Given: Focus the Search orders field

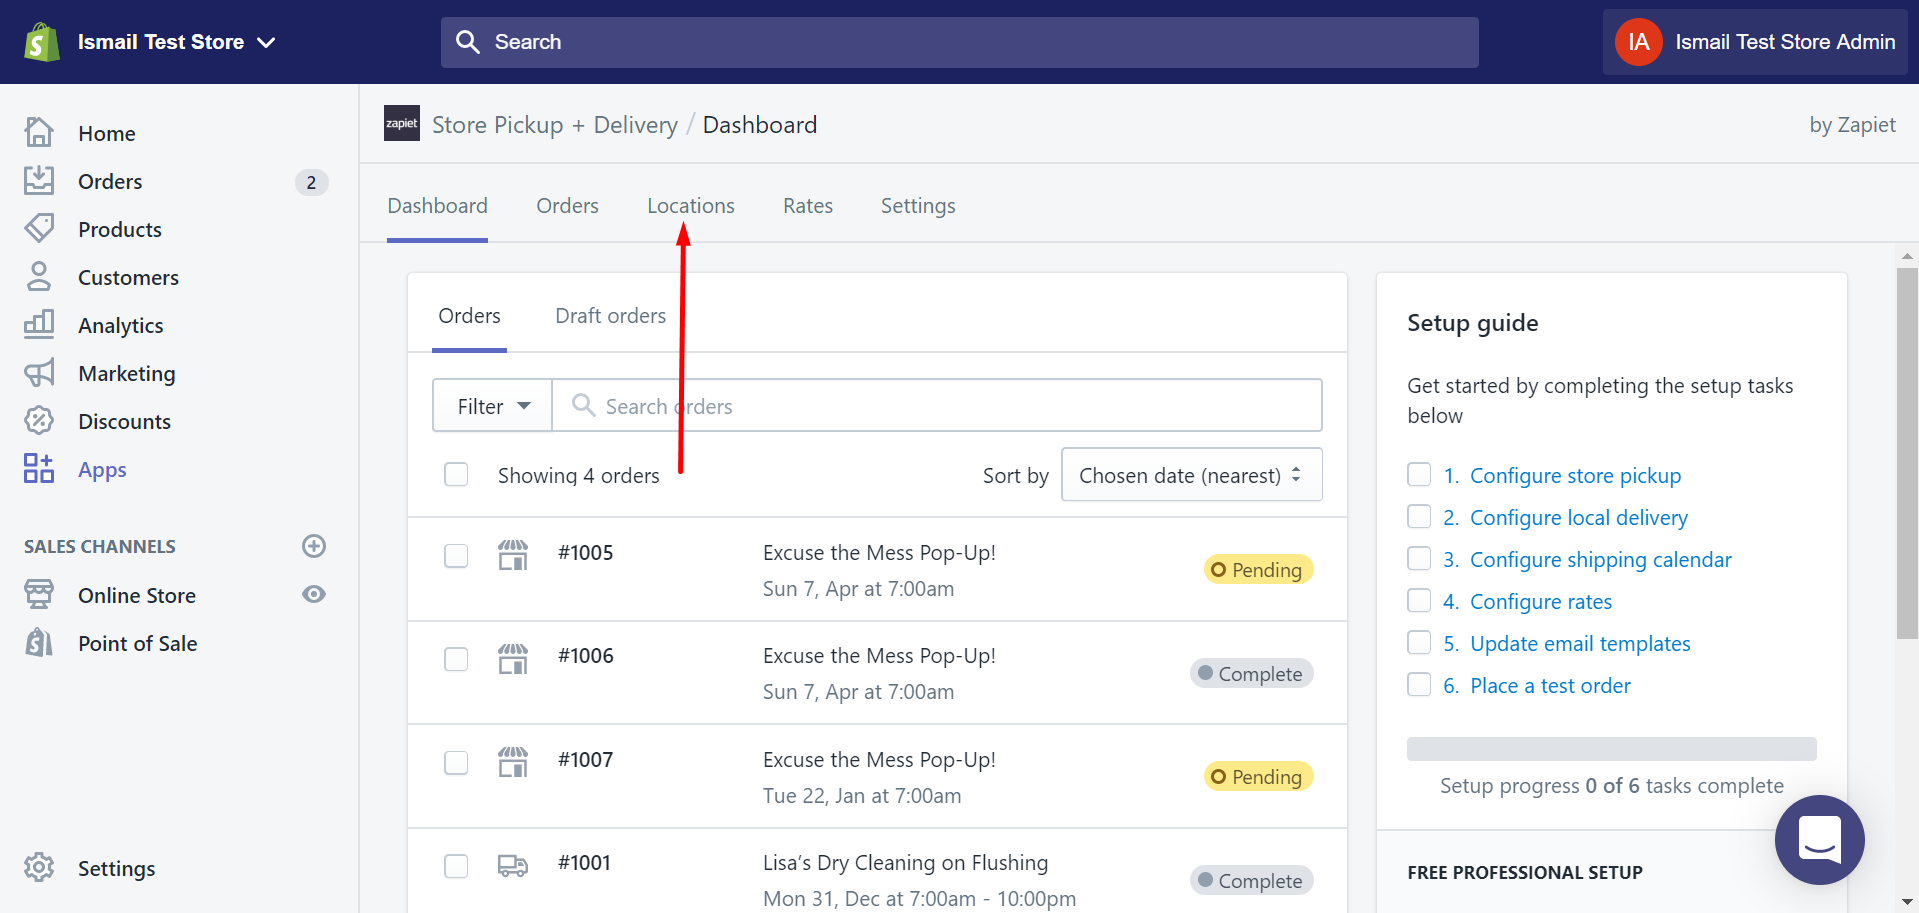Looking at the screenshot, I should coord(937,405).
